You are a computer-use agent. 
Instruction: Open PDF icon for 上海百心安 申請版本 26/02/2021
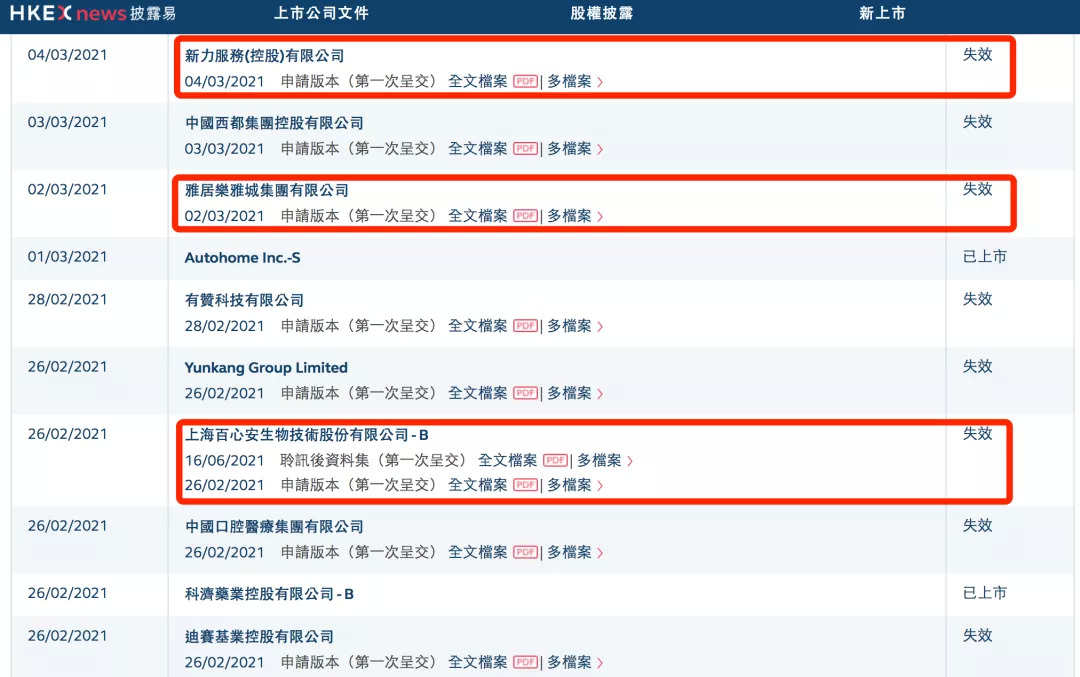click(x=525, y=485)
